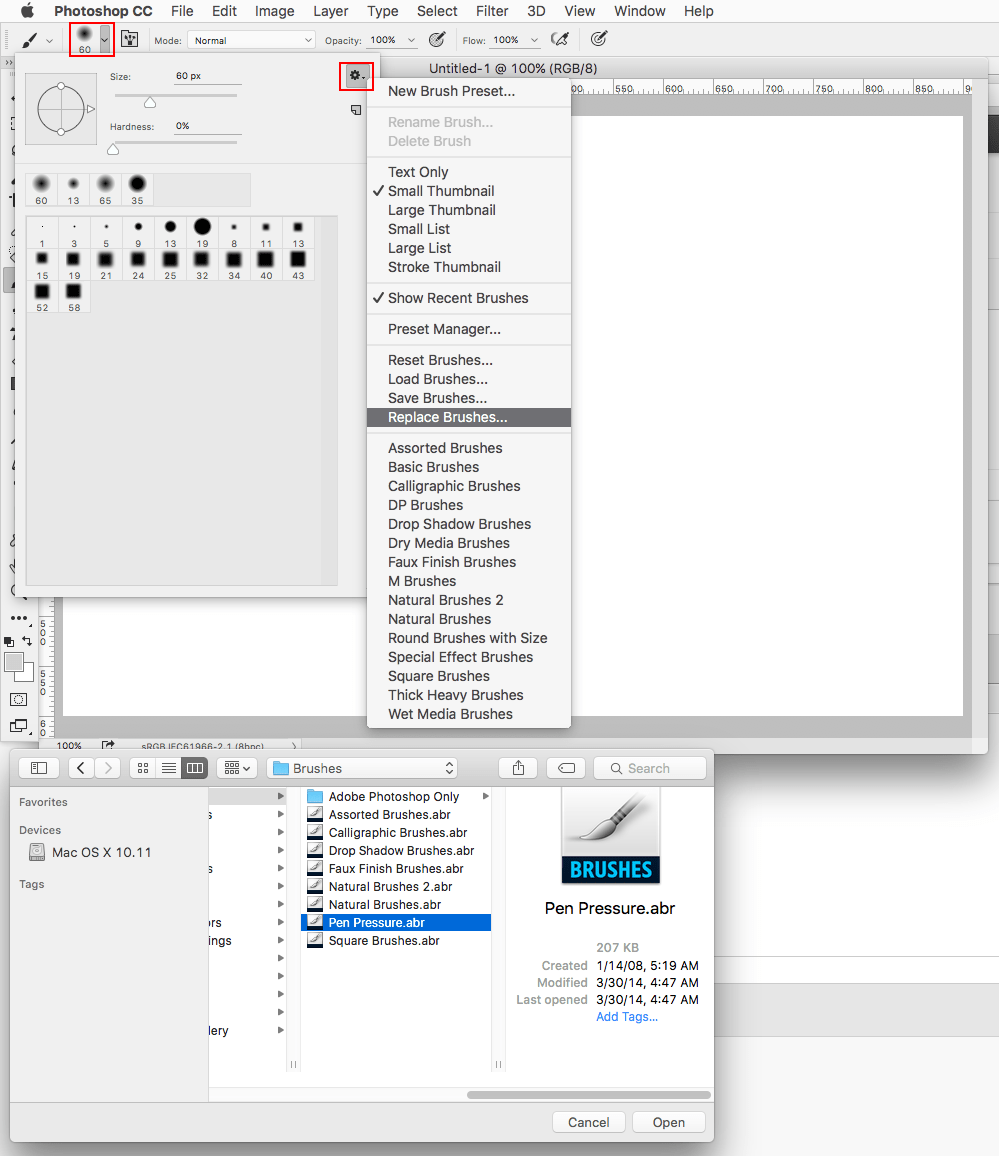This screenshot has height=1156, width=999.
Task: Select square brush preset 58
Action: 74,296
